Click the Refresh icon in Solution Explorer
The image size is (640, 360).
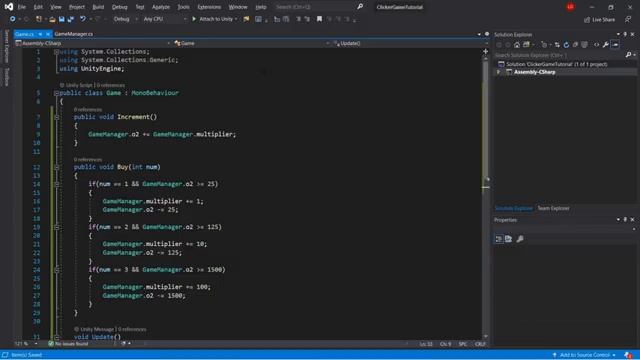(566, 45)
